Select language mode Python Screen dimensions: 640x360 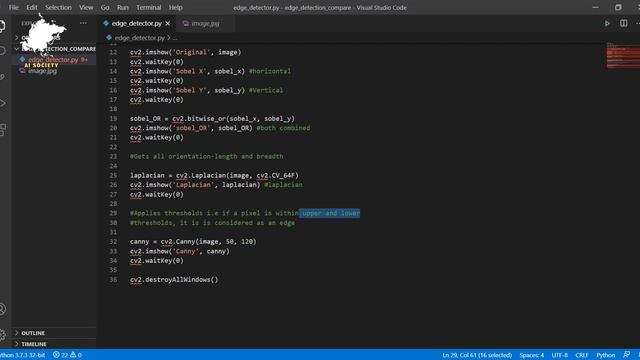(606, 355)
